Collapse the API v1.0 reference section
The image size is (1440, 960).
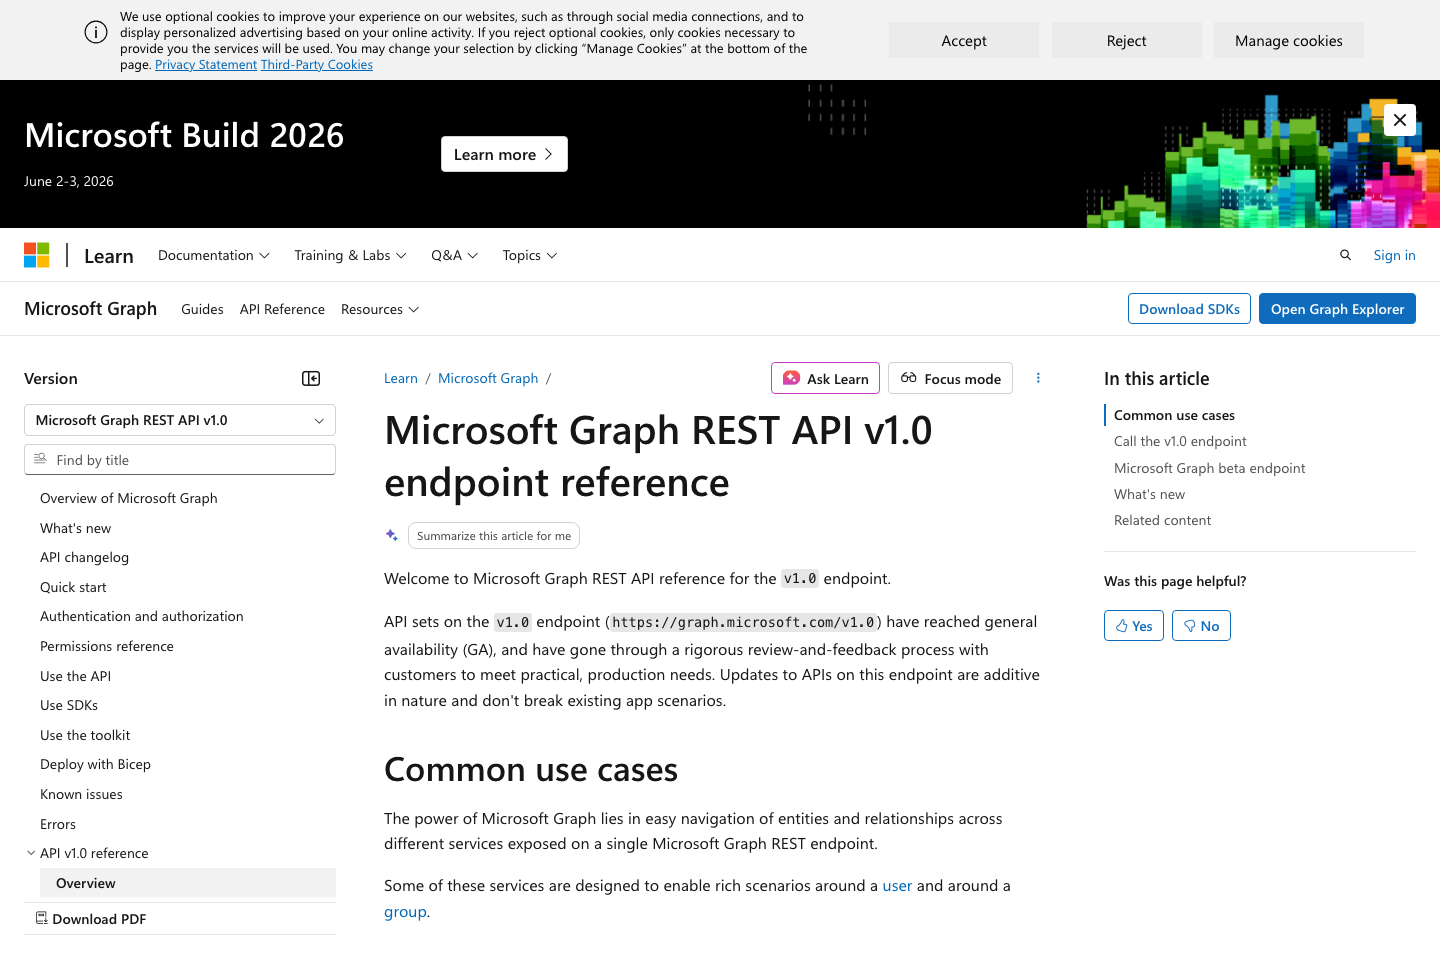point(30,852)
